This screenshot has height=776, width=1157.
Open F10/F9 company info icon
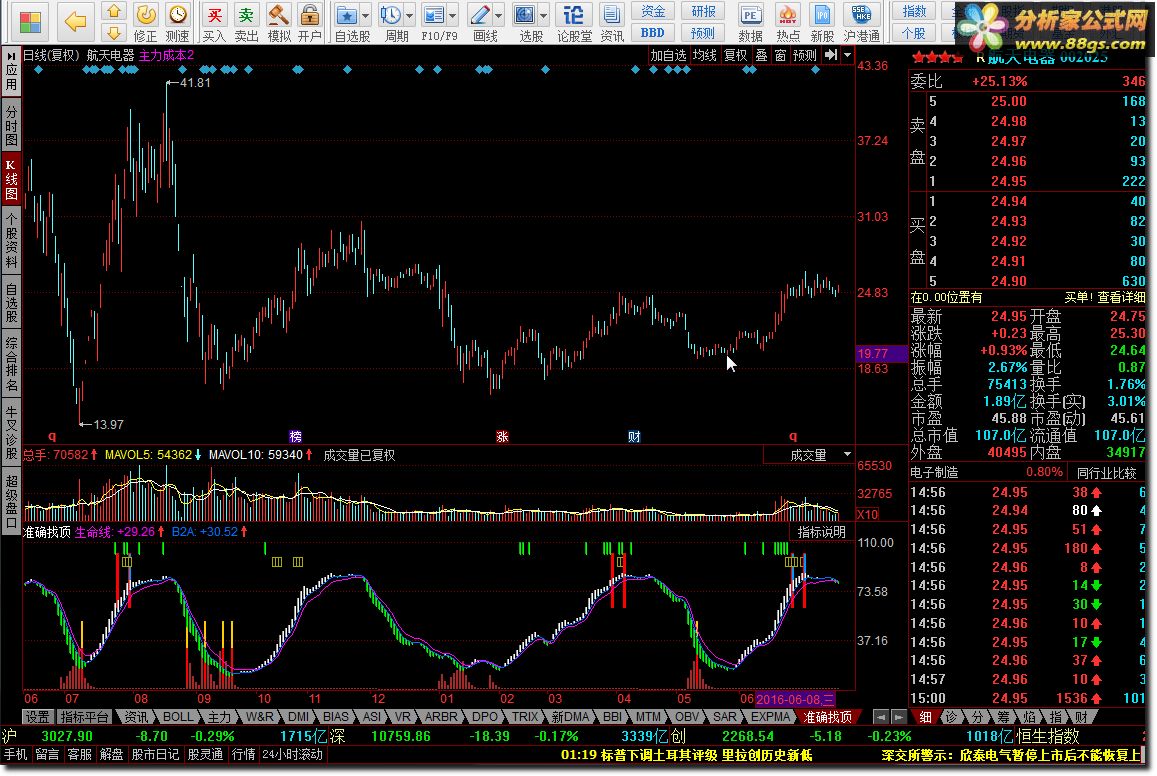click(x=435, y=23)
